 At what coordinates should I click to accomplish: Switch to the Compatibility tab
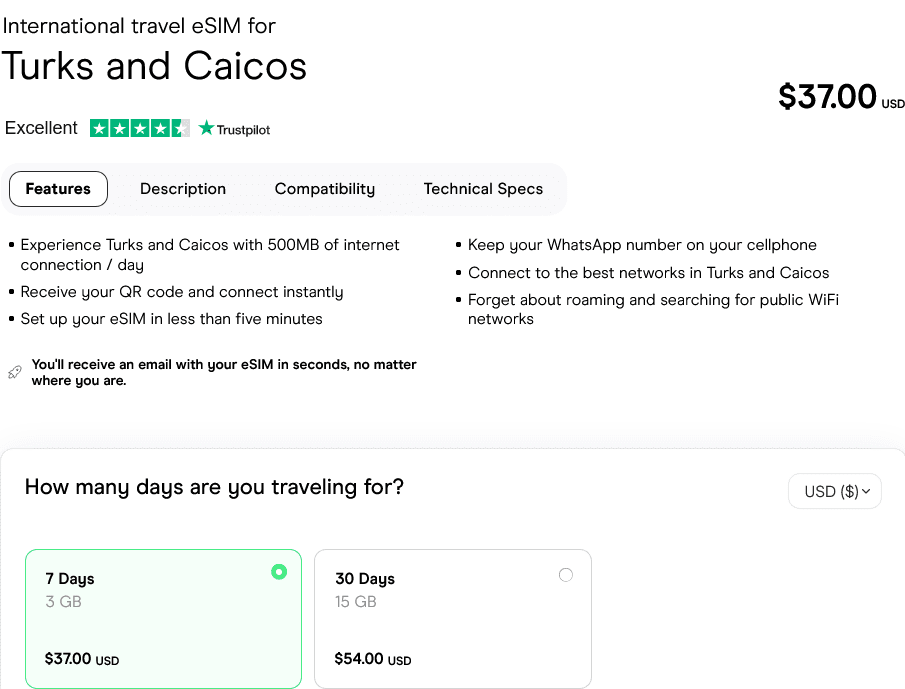click(325, 189)
